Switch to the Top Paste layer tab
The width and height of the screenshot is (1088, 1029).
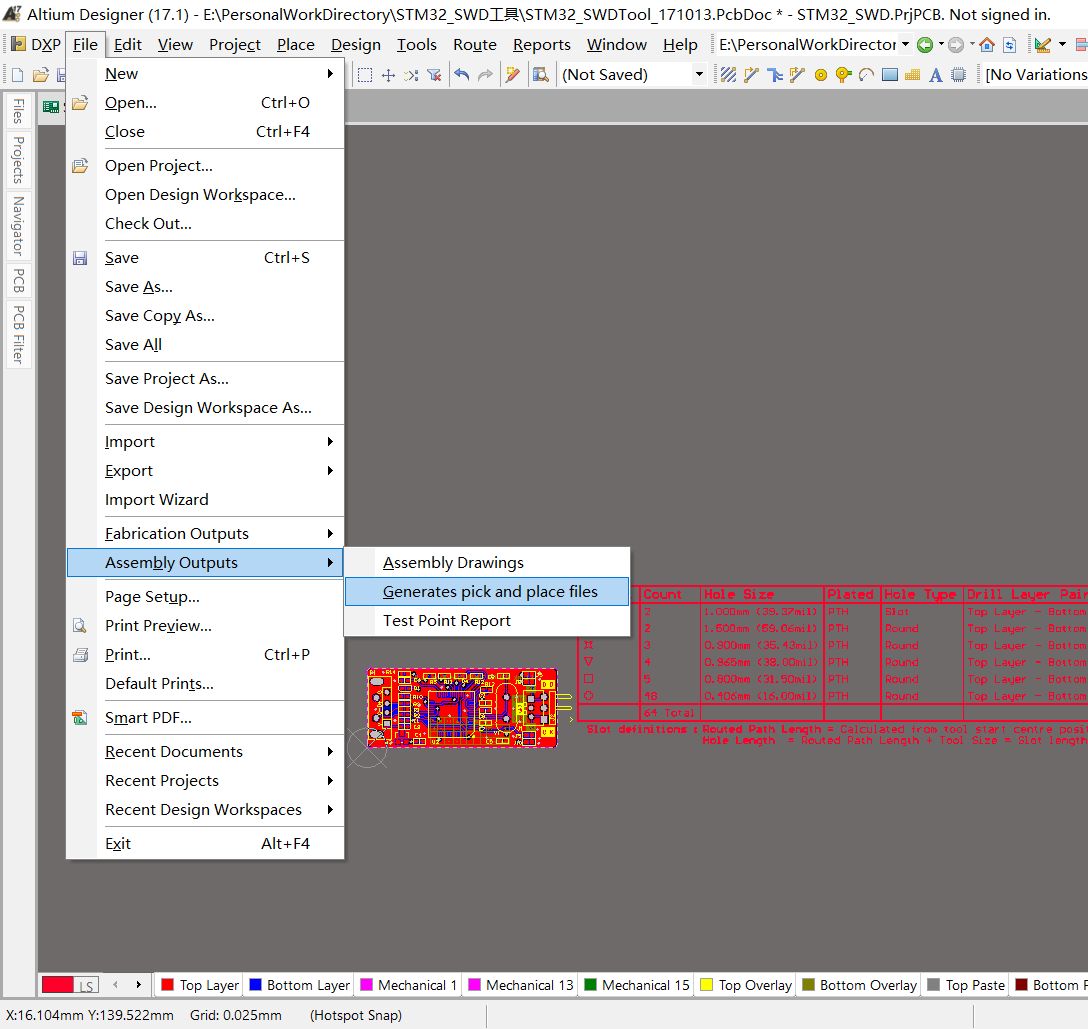(966, 985)
